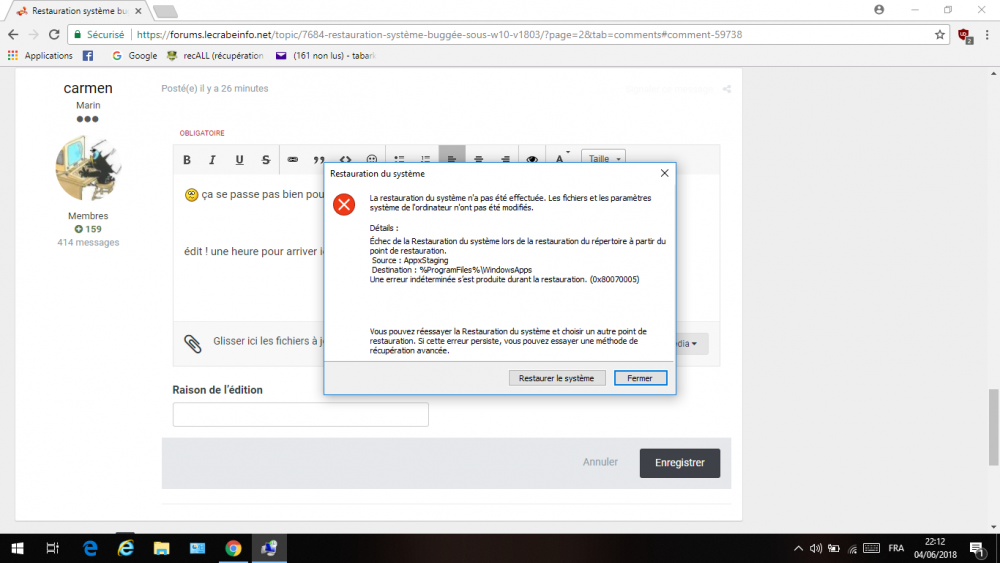Open carmen's profile via the username
The image size is (1000, 563).
click(88, 88)
